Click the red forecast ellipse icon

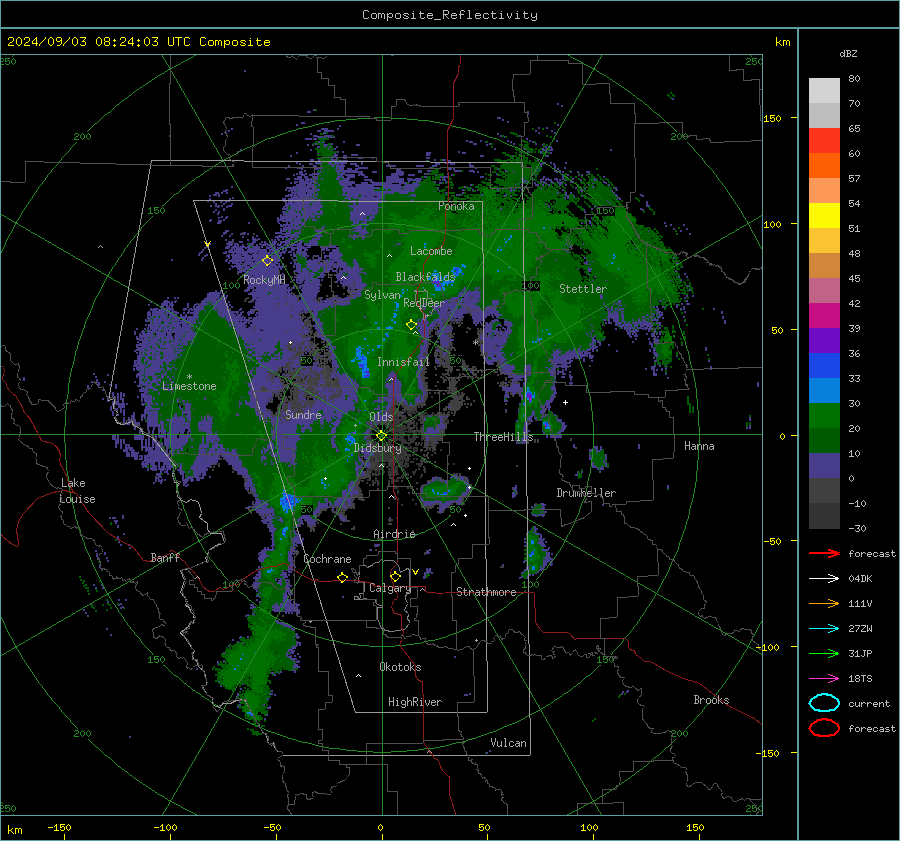[x=824, y=728]
